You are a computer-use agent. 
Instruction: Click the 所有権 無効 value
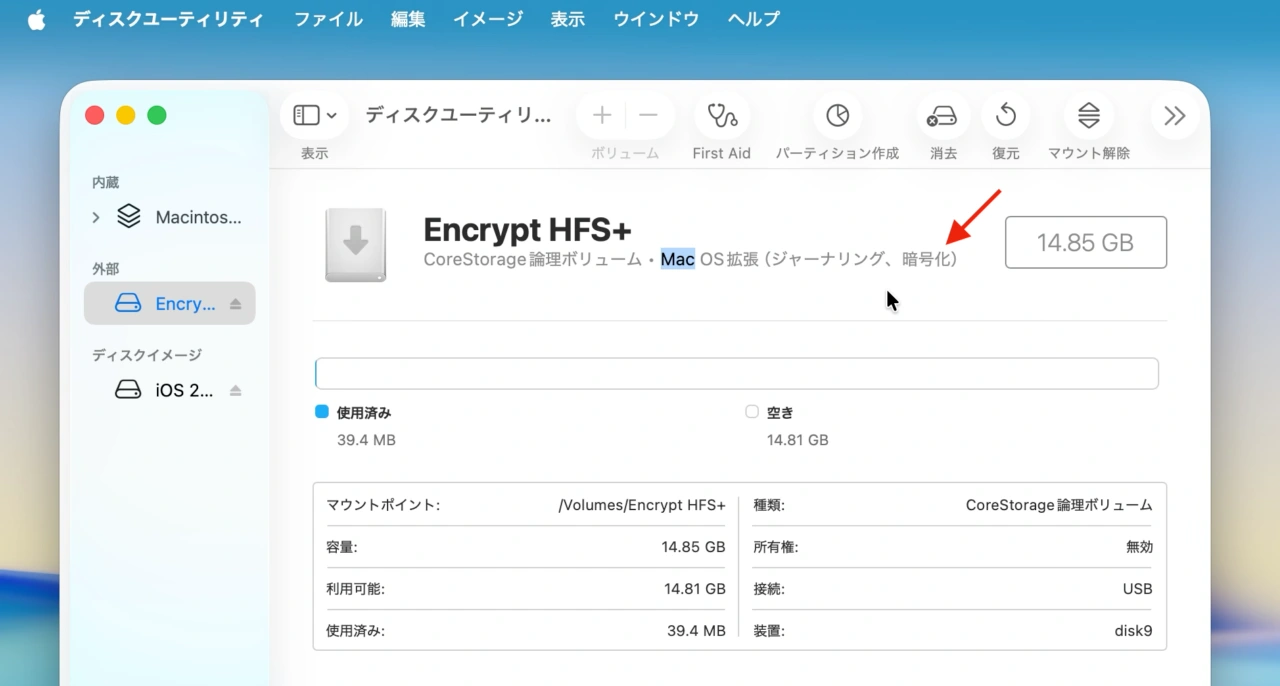(1139, 547)
